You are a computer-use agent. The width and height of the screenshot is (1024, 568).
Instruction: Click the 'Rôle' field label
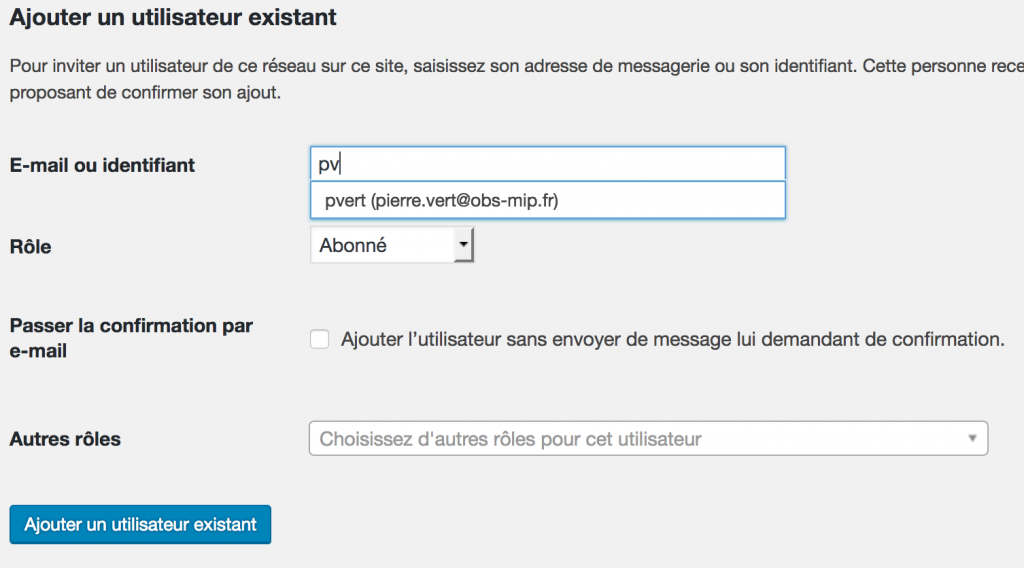30,246
